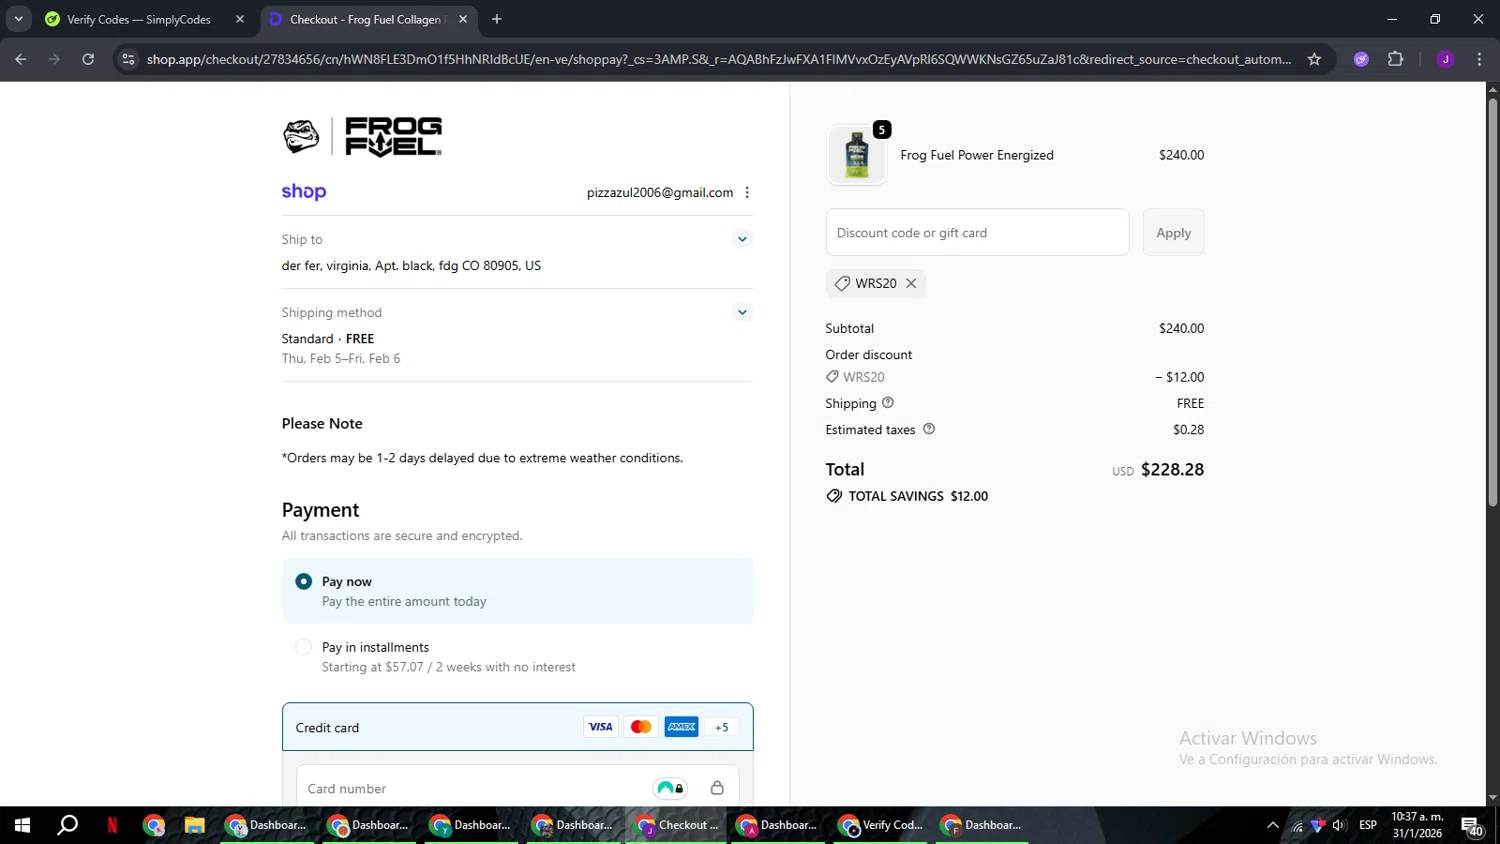
Task: Close the Checkout Frog Fuel tab
Action: tap(463, 19)
